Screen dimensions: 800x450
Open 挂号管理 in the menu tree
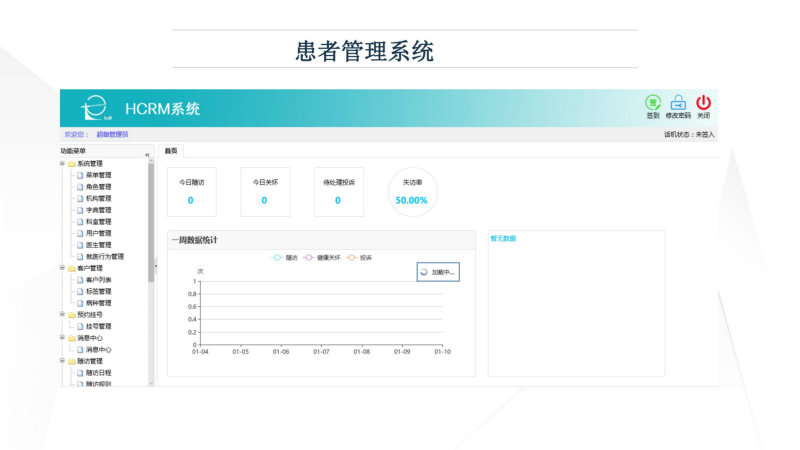click(98, 326)
